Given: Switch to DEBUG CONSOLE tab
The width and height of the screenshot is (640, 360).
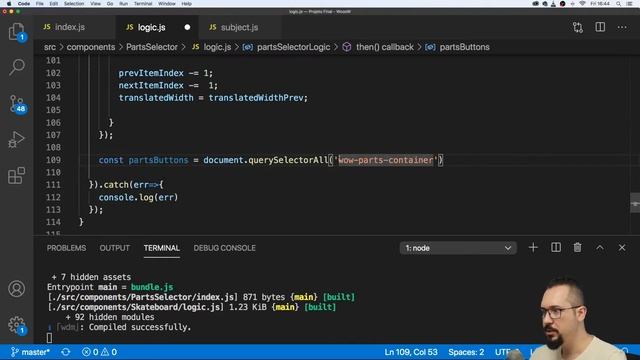Looking at the screenshot, I should tap(224, 248).
